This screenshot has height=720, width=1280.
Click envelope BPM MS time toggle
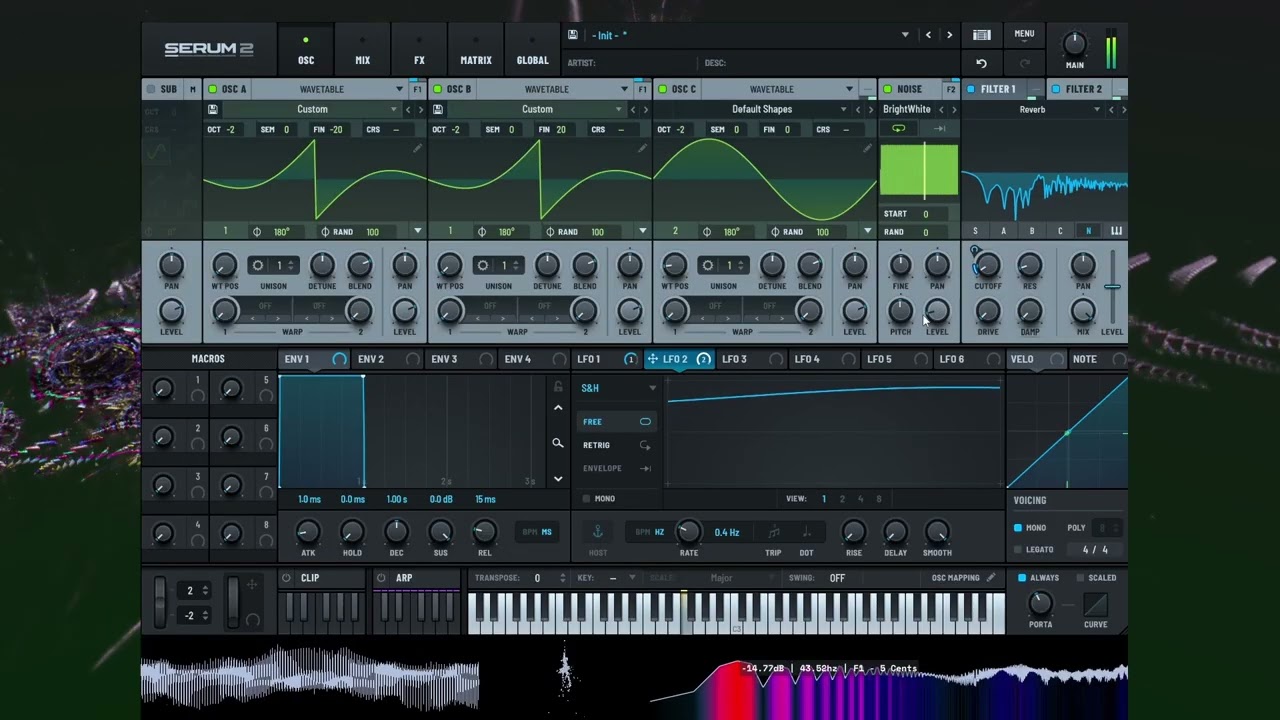pos(537,532)
